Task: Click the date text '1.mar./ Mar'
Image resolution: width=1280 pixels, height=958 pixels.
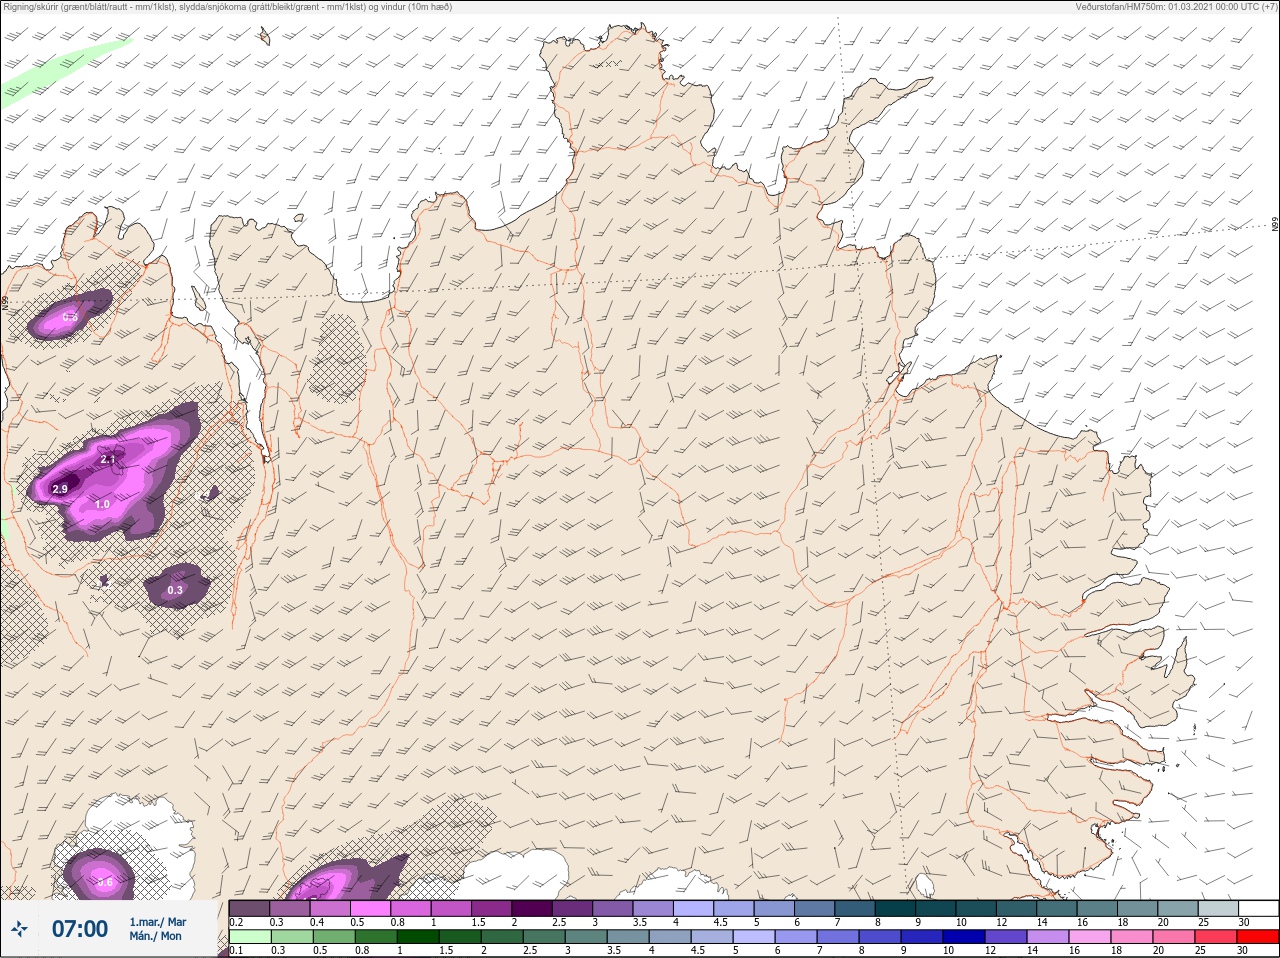Action: pyautogui.click(x=157, y=922)
